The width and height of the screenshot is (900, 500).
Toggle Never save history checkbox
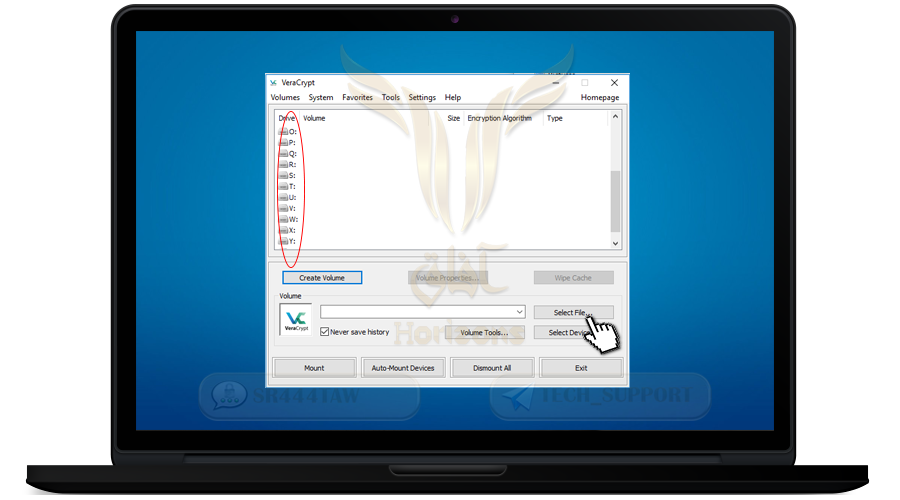pos(324,332)
